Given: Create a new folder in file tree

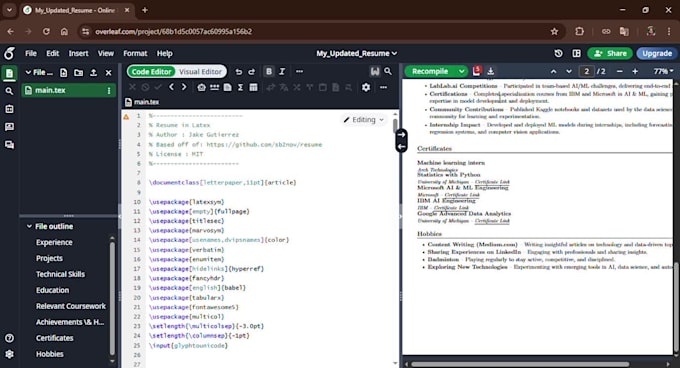Looking at the screenshot, I should 78,72.
